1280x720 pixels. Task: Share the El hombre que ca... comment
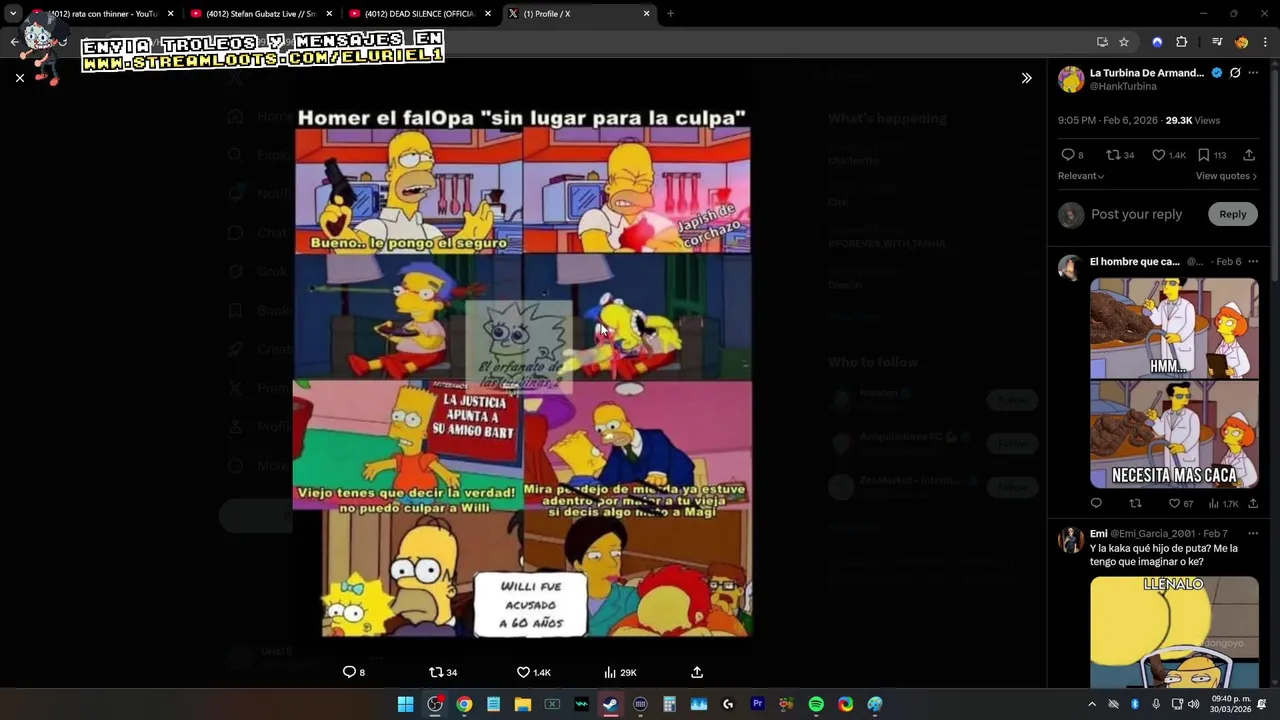tap(1253, 503)
